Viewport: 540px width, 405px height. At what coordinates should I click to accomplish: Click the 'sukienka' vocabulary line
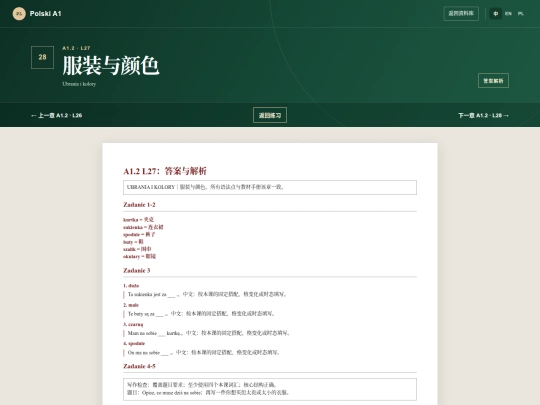click(x=143, y=227)
